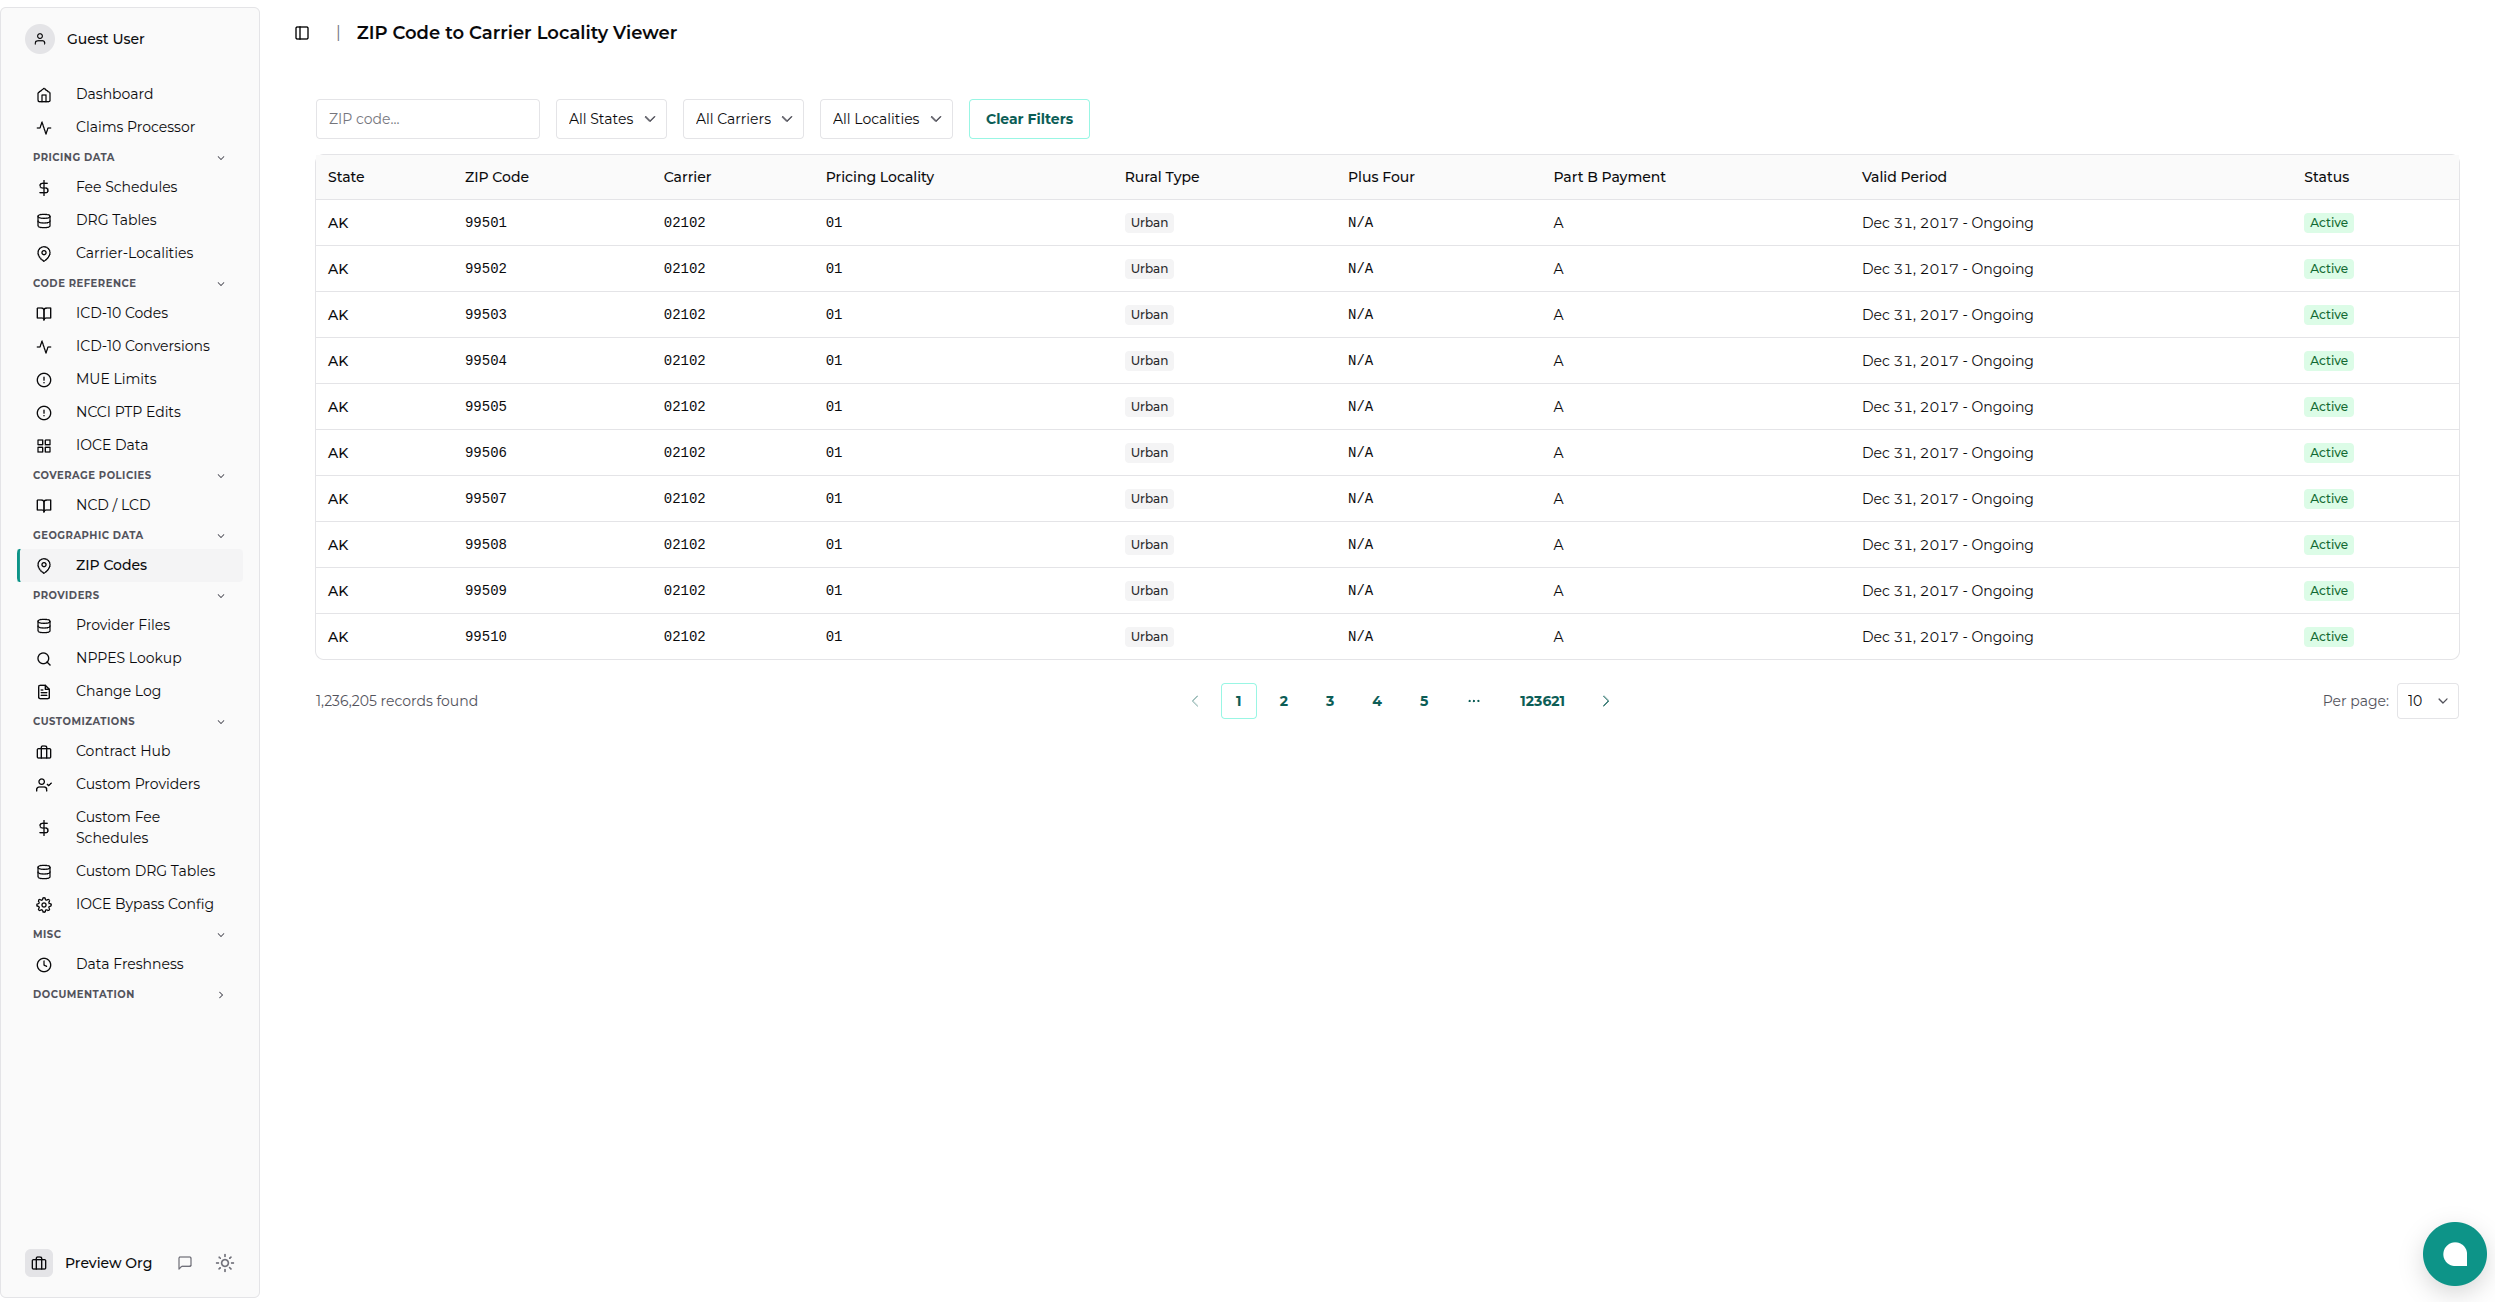Click the feedback message icon at sidebar bottom
2495x1302 pixels.
(x=185, y=1263)
